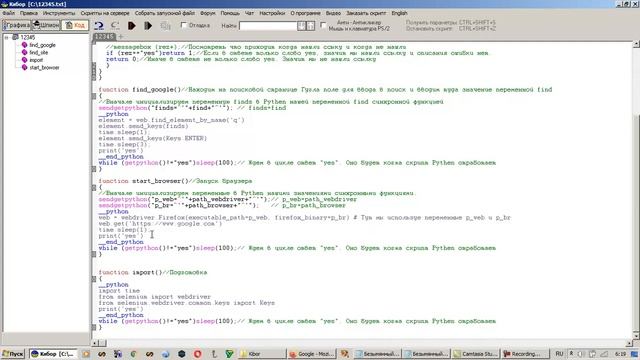Enable the Отладка debug checkbox
The height and width of the screenshot is (360, 640).
(184, 25)
